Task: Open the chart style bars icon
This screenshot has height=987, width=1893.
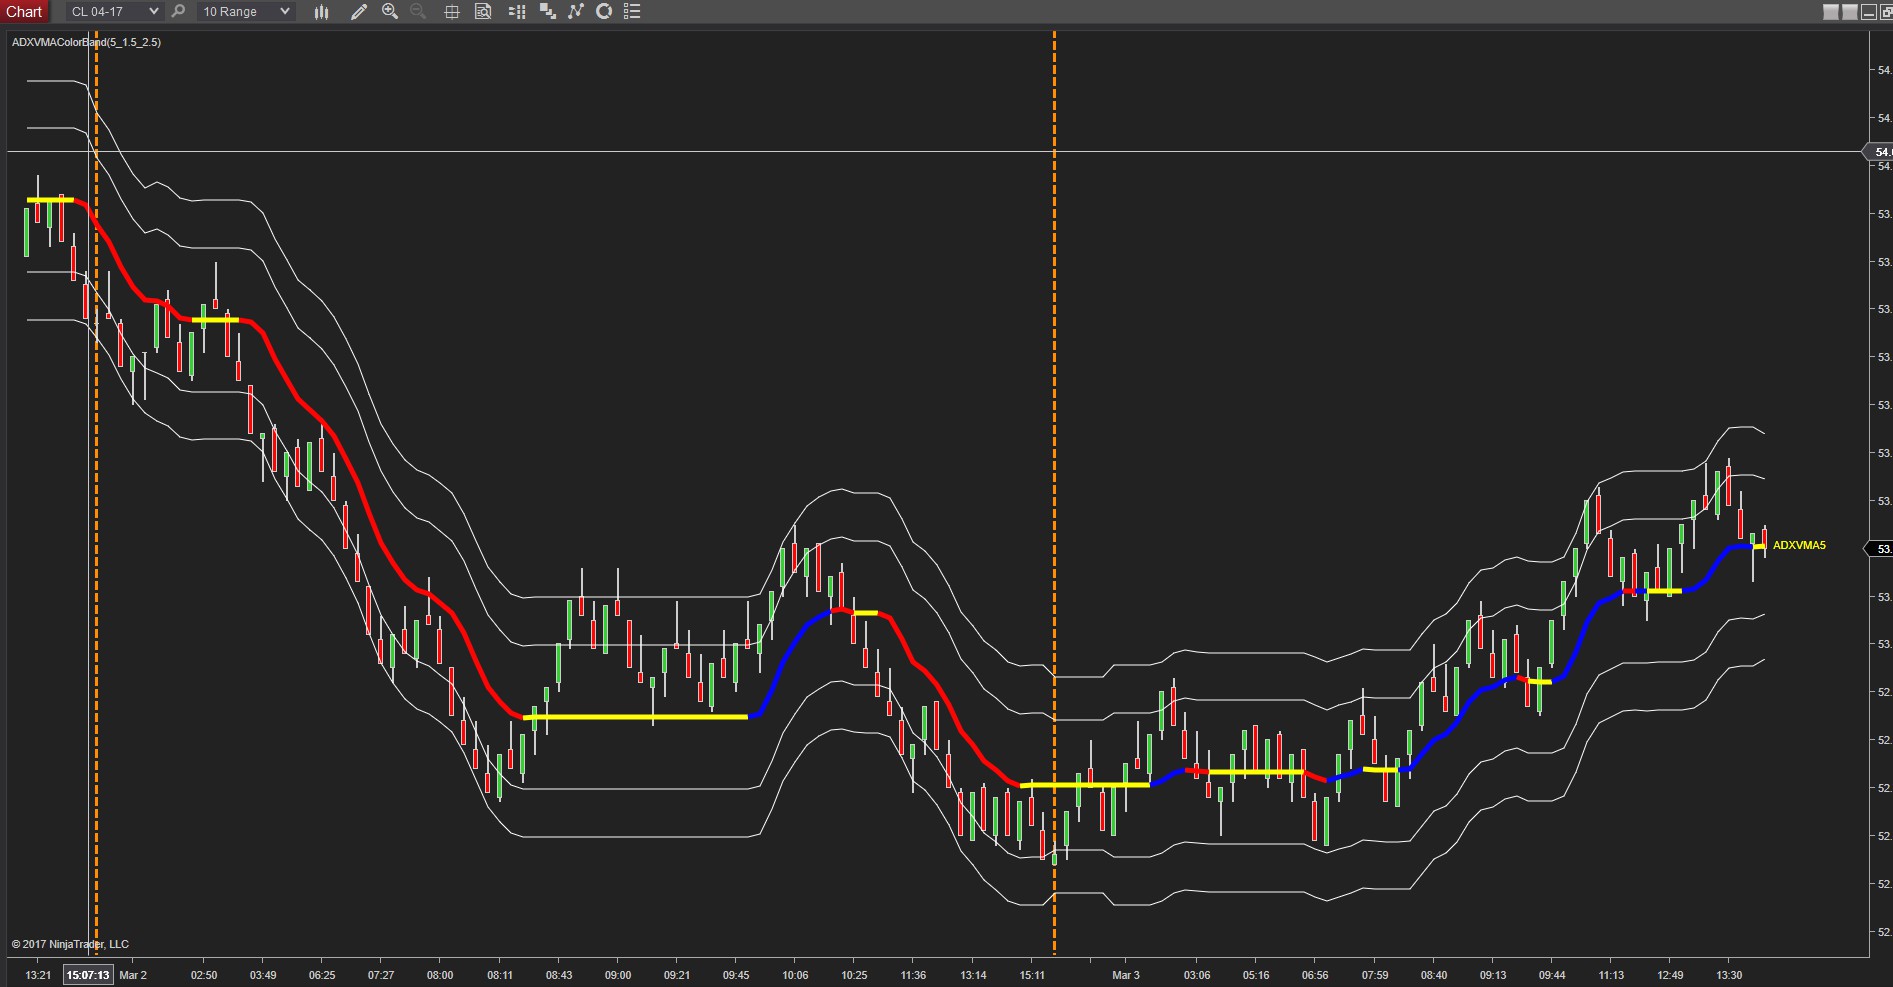Action: 321,12
